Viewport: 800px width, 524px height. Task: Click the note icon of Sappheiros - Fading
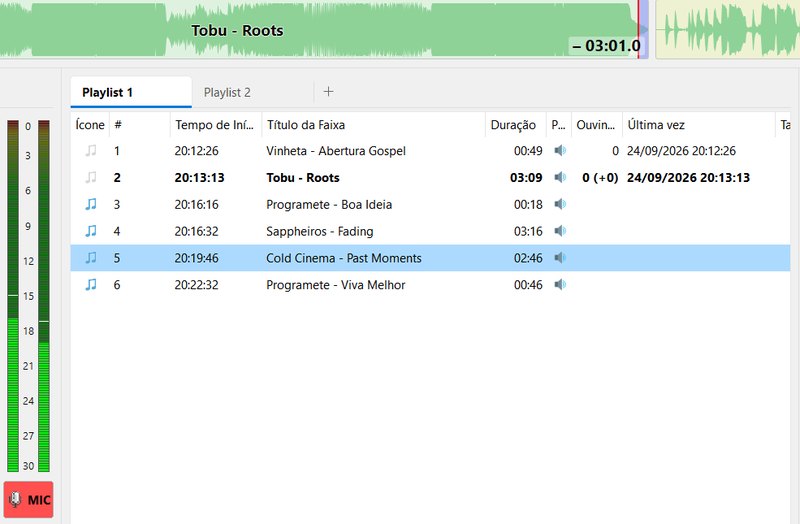click(91, 231)
